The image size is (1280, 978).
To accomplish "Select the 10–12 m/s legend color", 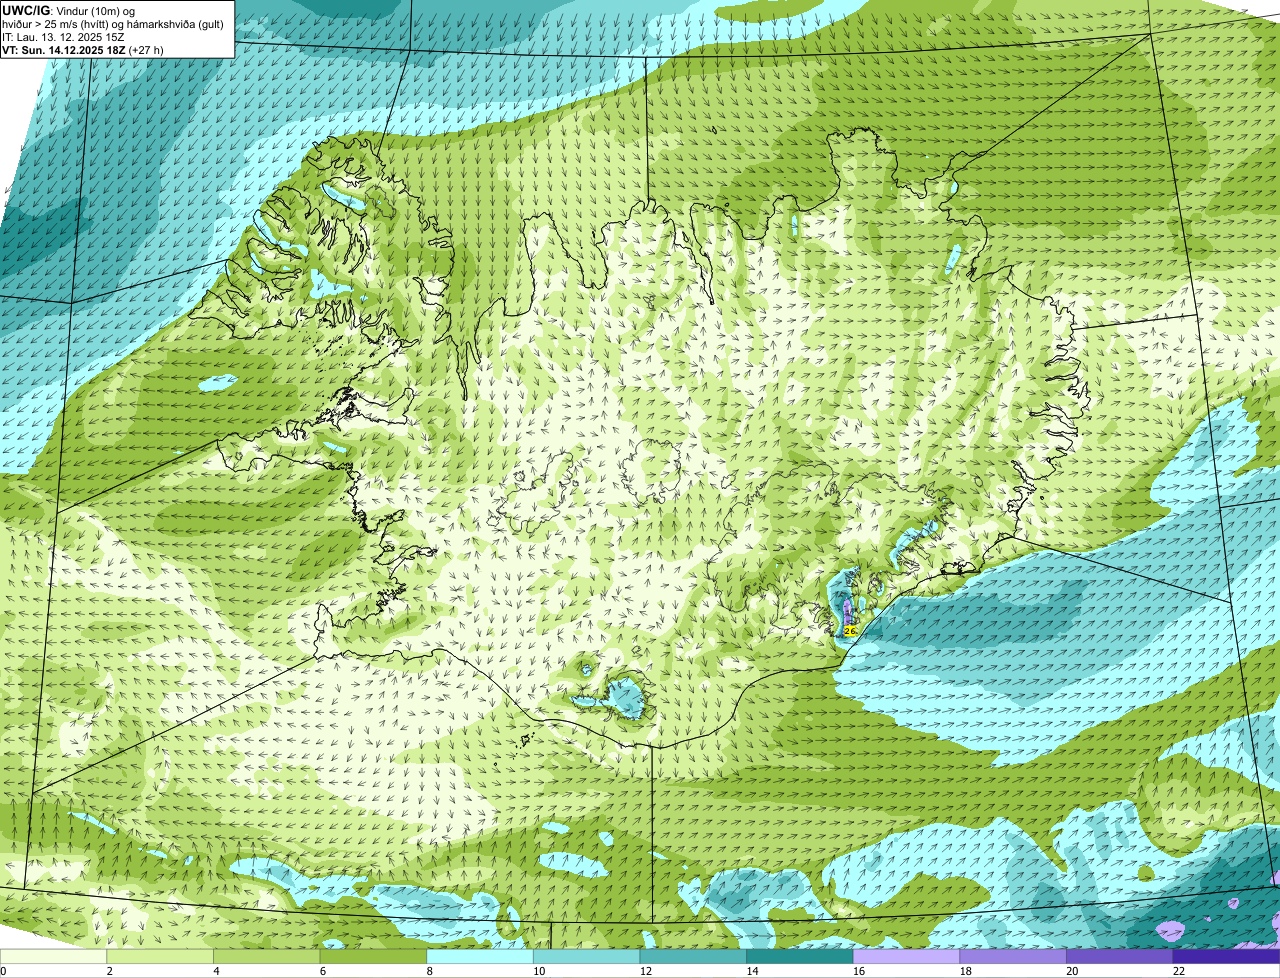I will (586, 956).
